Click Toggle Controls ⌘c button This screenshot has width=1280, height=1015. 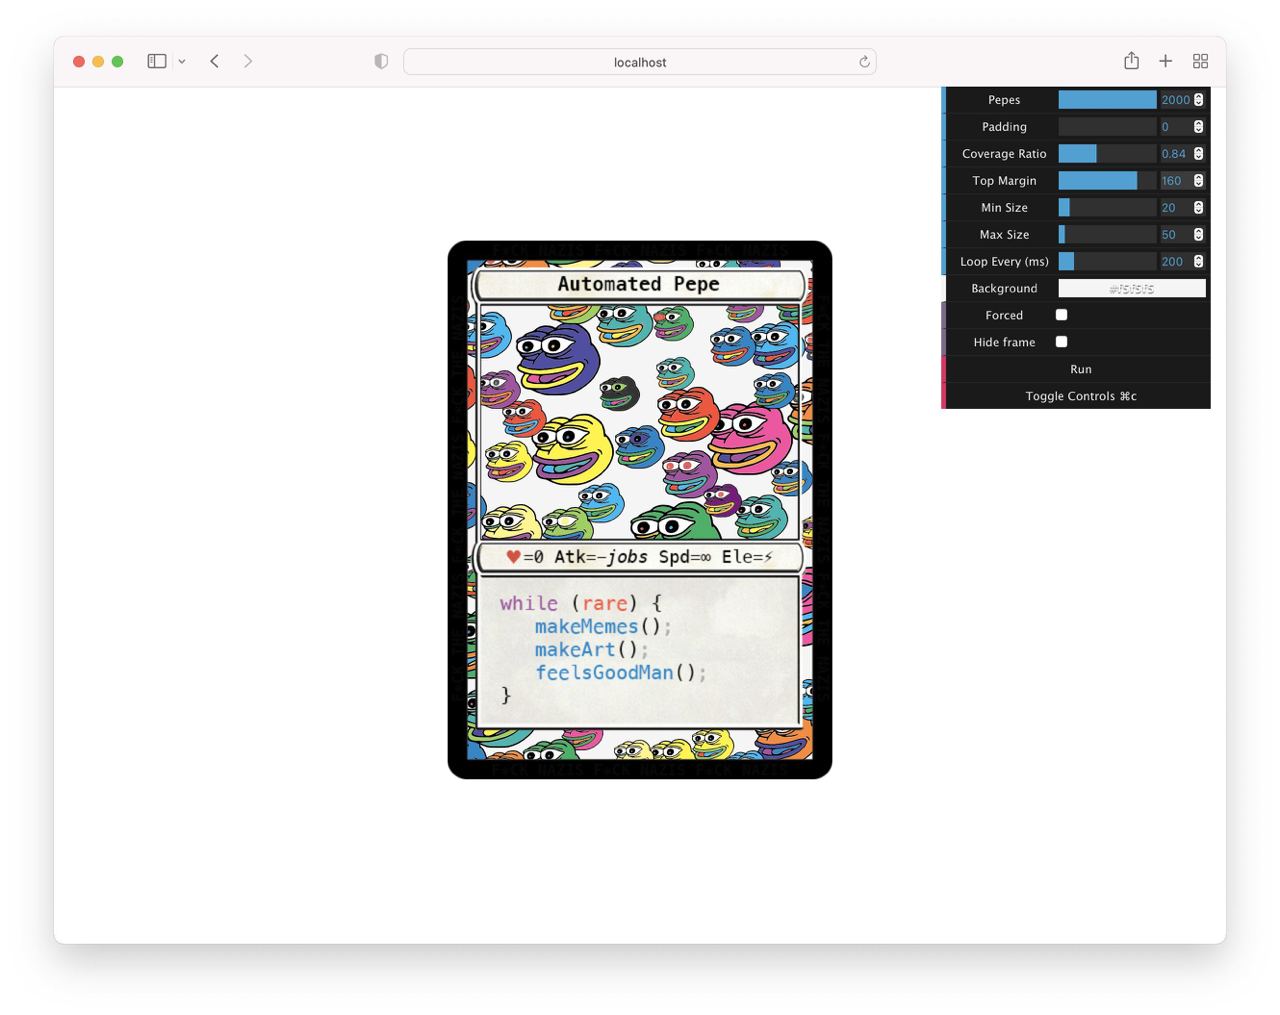(1078, 396)
